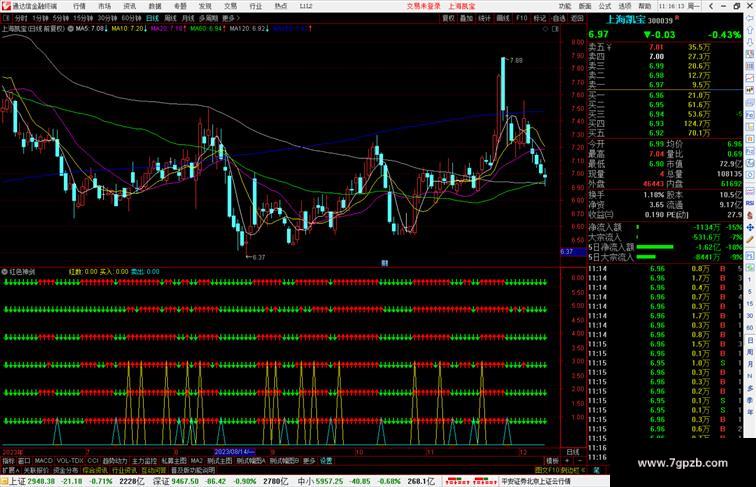
Task: Click the split-window icon at chart top right
Action: [x=555, y=28]
